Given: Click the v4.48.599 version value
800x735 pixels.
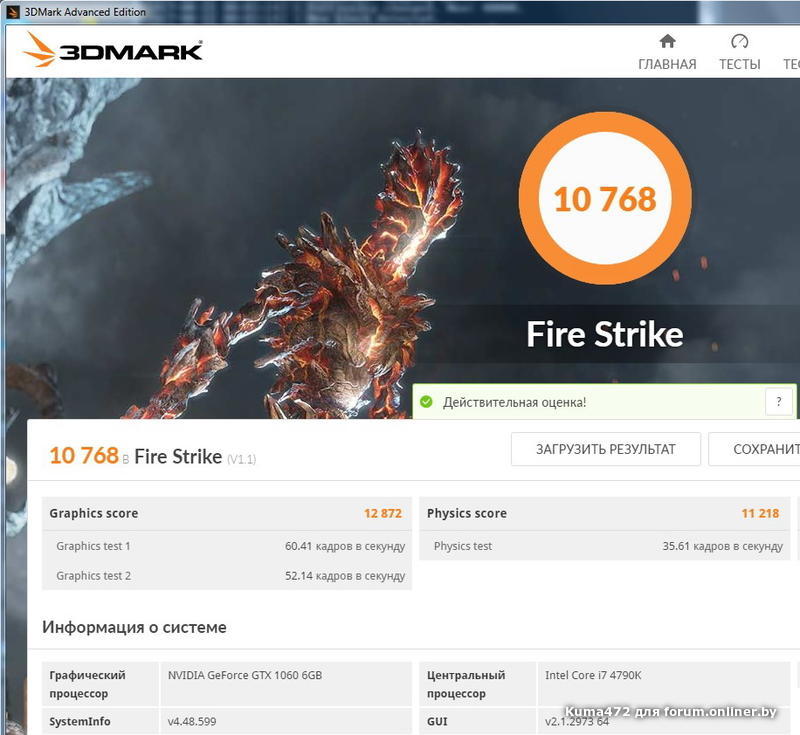Looking at the screenshot, I should (x=192, y=721).
